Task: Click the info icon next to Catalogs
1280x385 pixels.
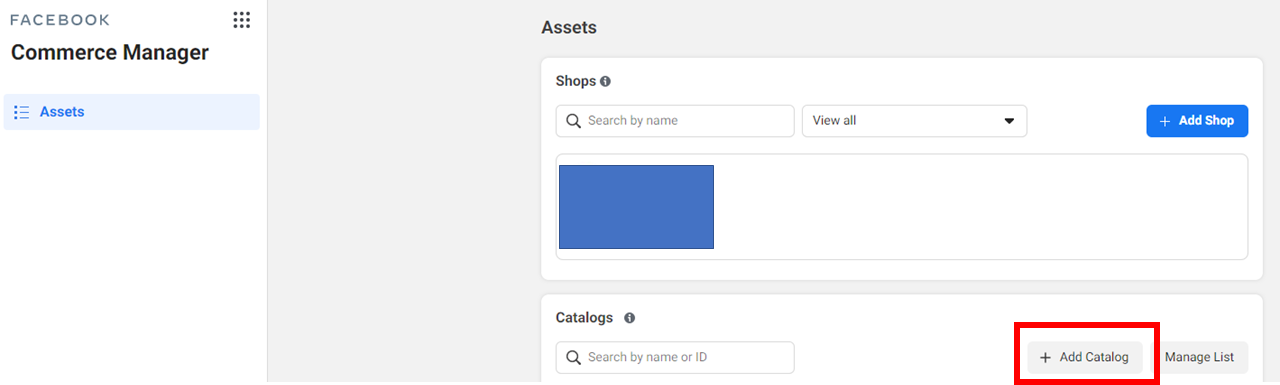Action: tap(629, 318)
